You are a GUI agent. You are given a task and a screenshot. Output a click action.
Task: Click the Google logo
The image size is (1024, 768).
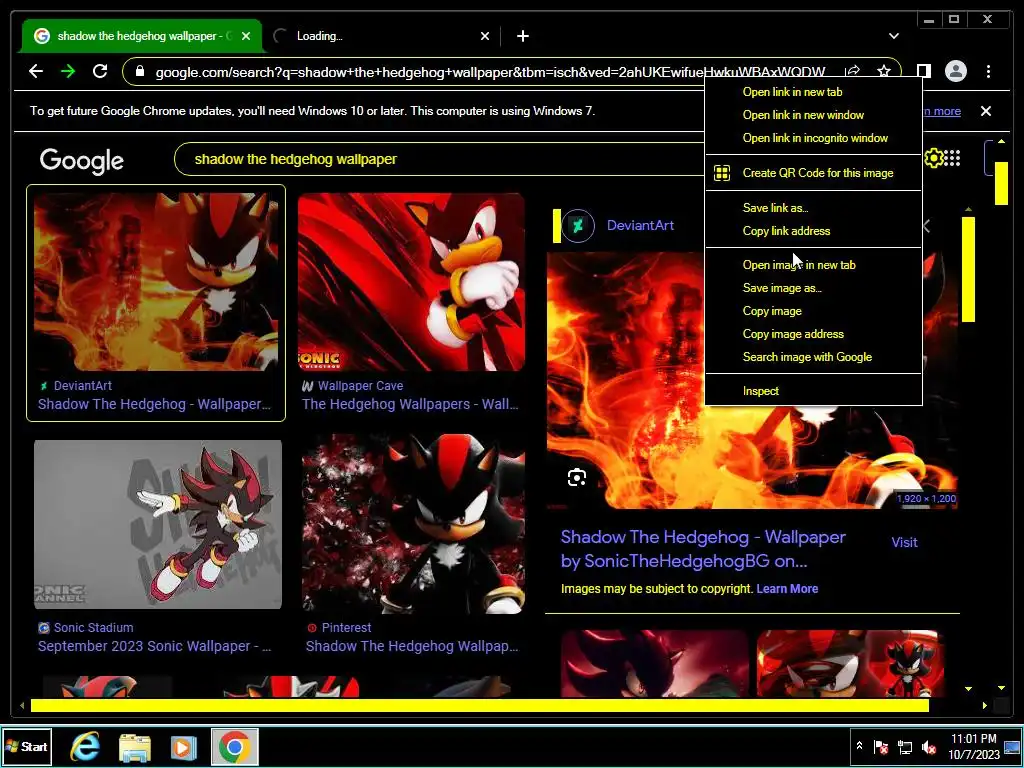(x=82, y=160)
